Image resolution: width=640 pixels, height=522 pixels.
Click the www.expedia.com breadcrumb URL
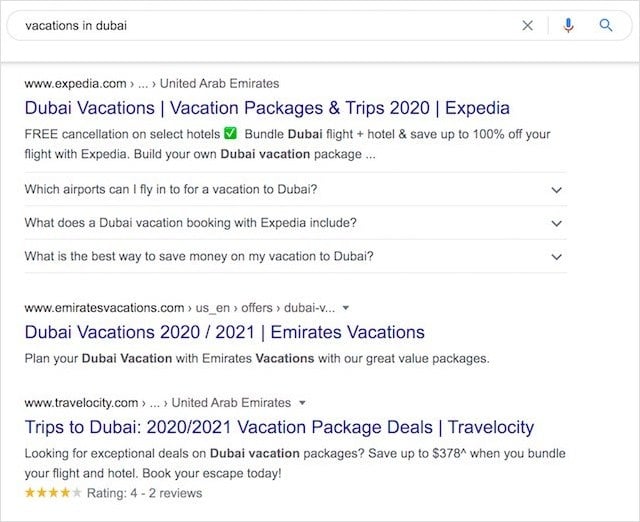(75, 83)
